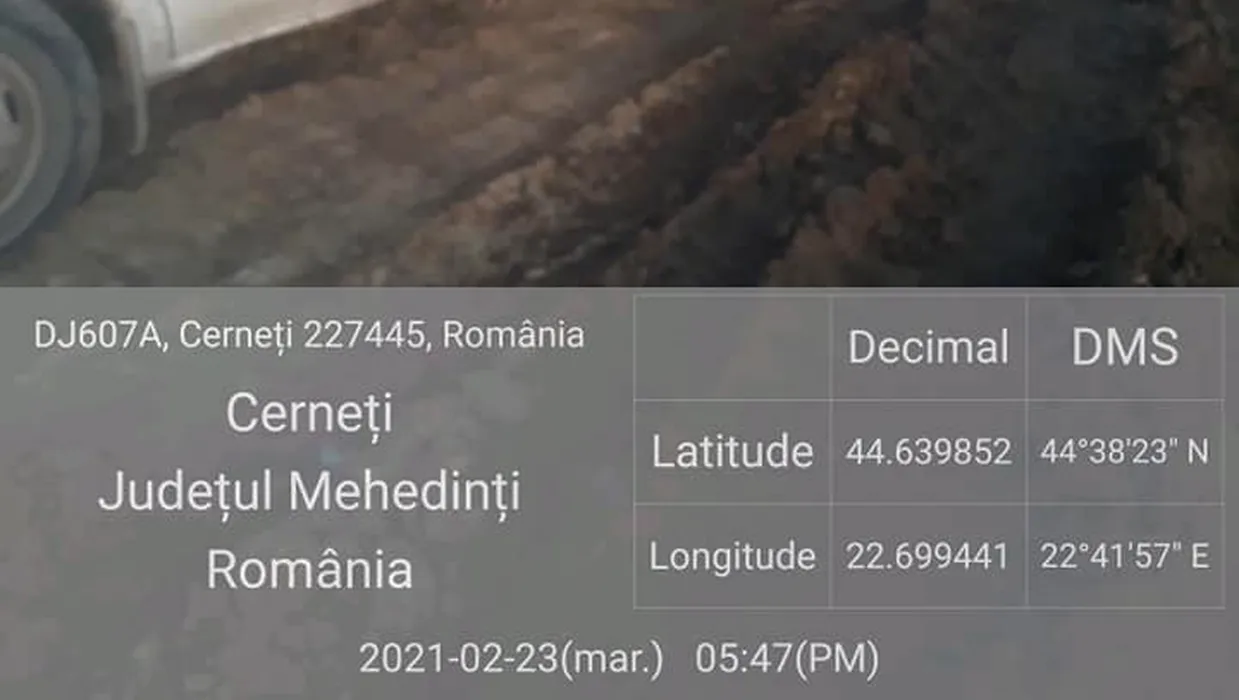The height and width of the screenshot is (700, 1239).
Task: Select the Latitude row label
Action: (732, 452)
